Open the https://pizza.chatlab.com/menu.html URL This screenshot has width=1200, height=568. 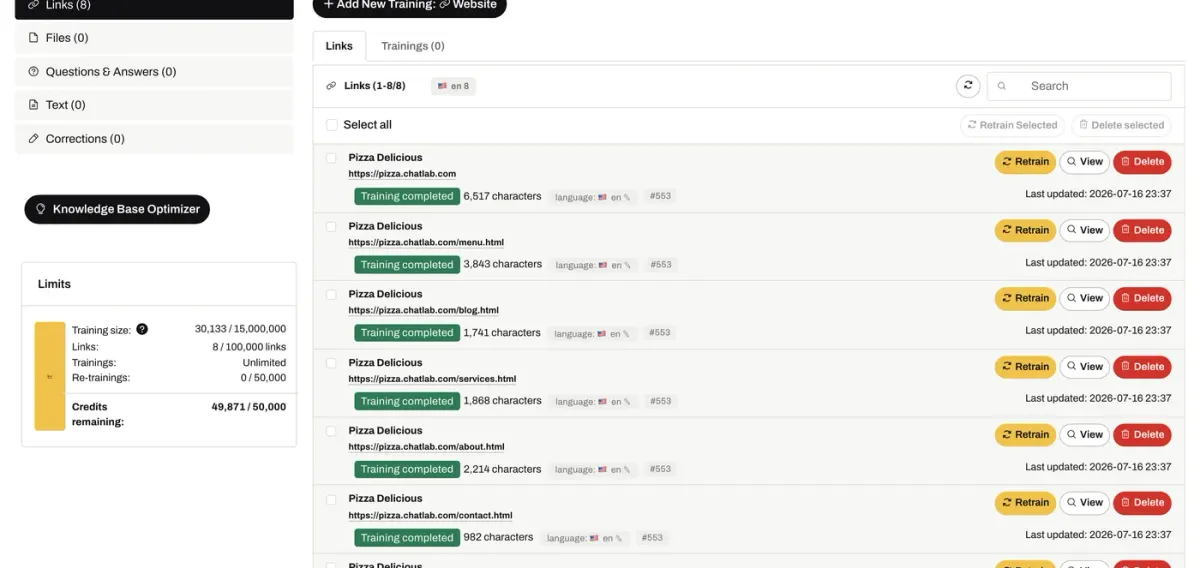426,243
